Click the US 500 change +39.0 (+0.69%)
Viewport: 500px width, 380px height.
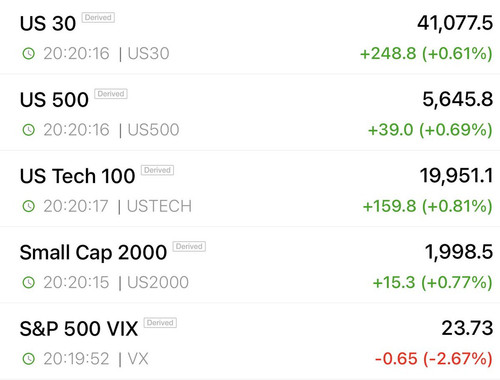pyautogui.click(x=430, y=130)
